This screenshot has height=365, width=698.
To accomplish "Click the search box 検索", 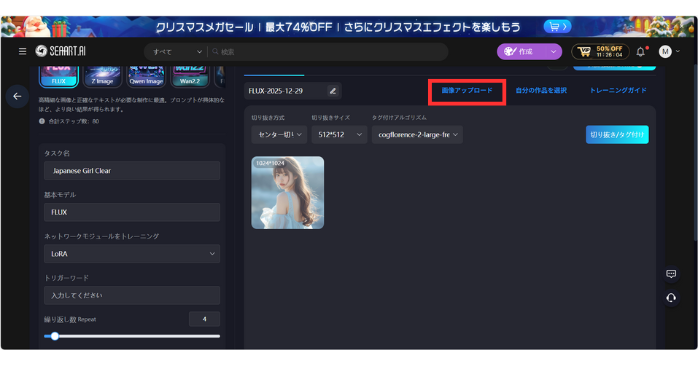I will tap(329, 52).
